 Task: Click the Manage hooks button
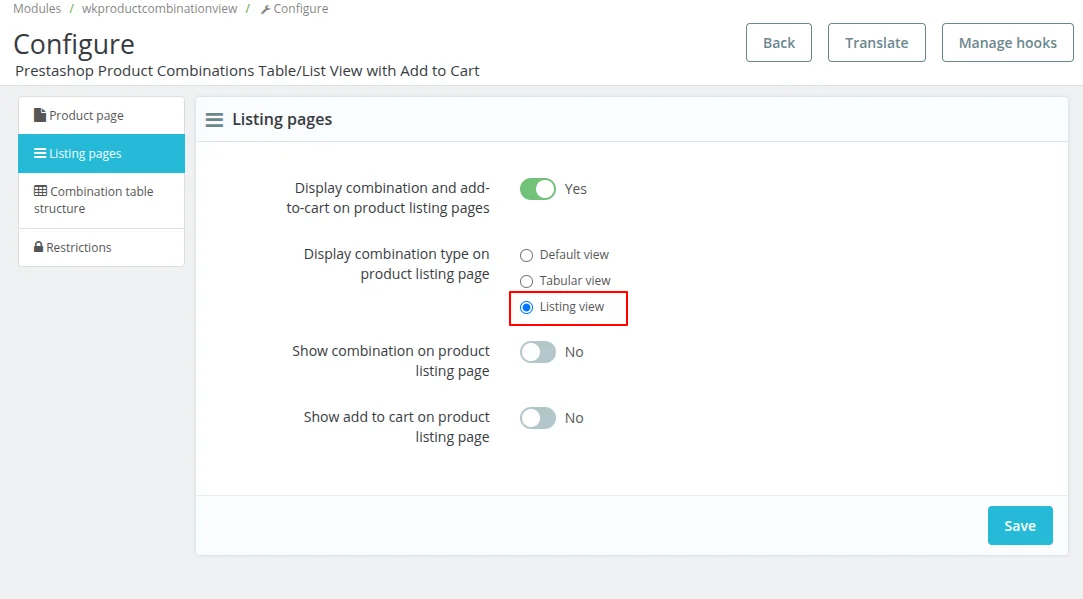(1007, 43)
